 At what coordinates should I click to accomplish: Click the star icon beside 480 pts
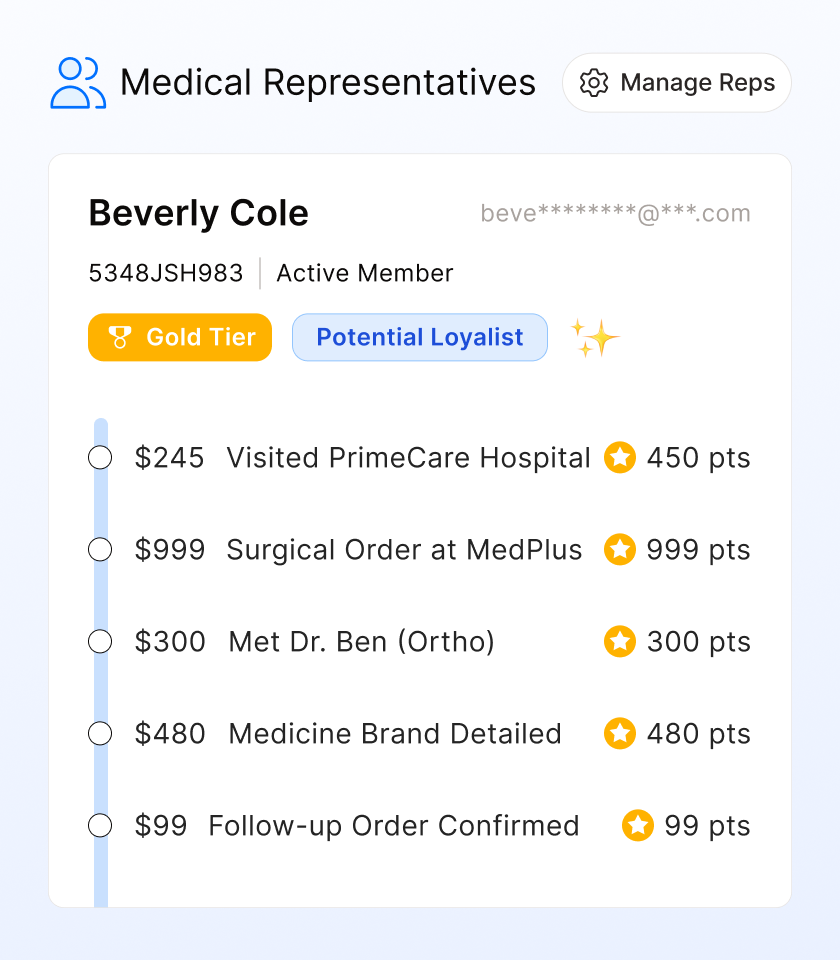pyautogui.click(x=620, y=734)
